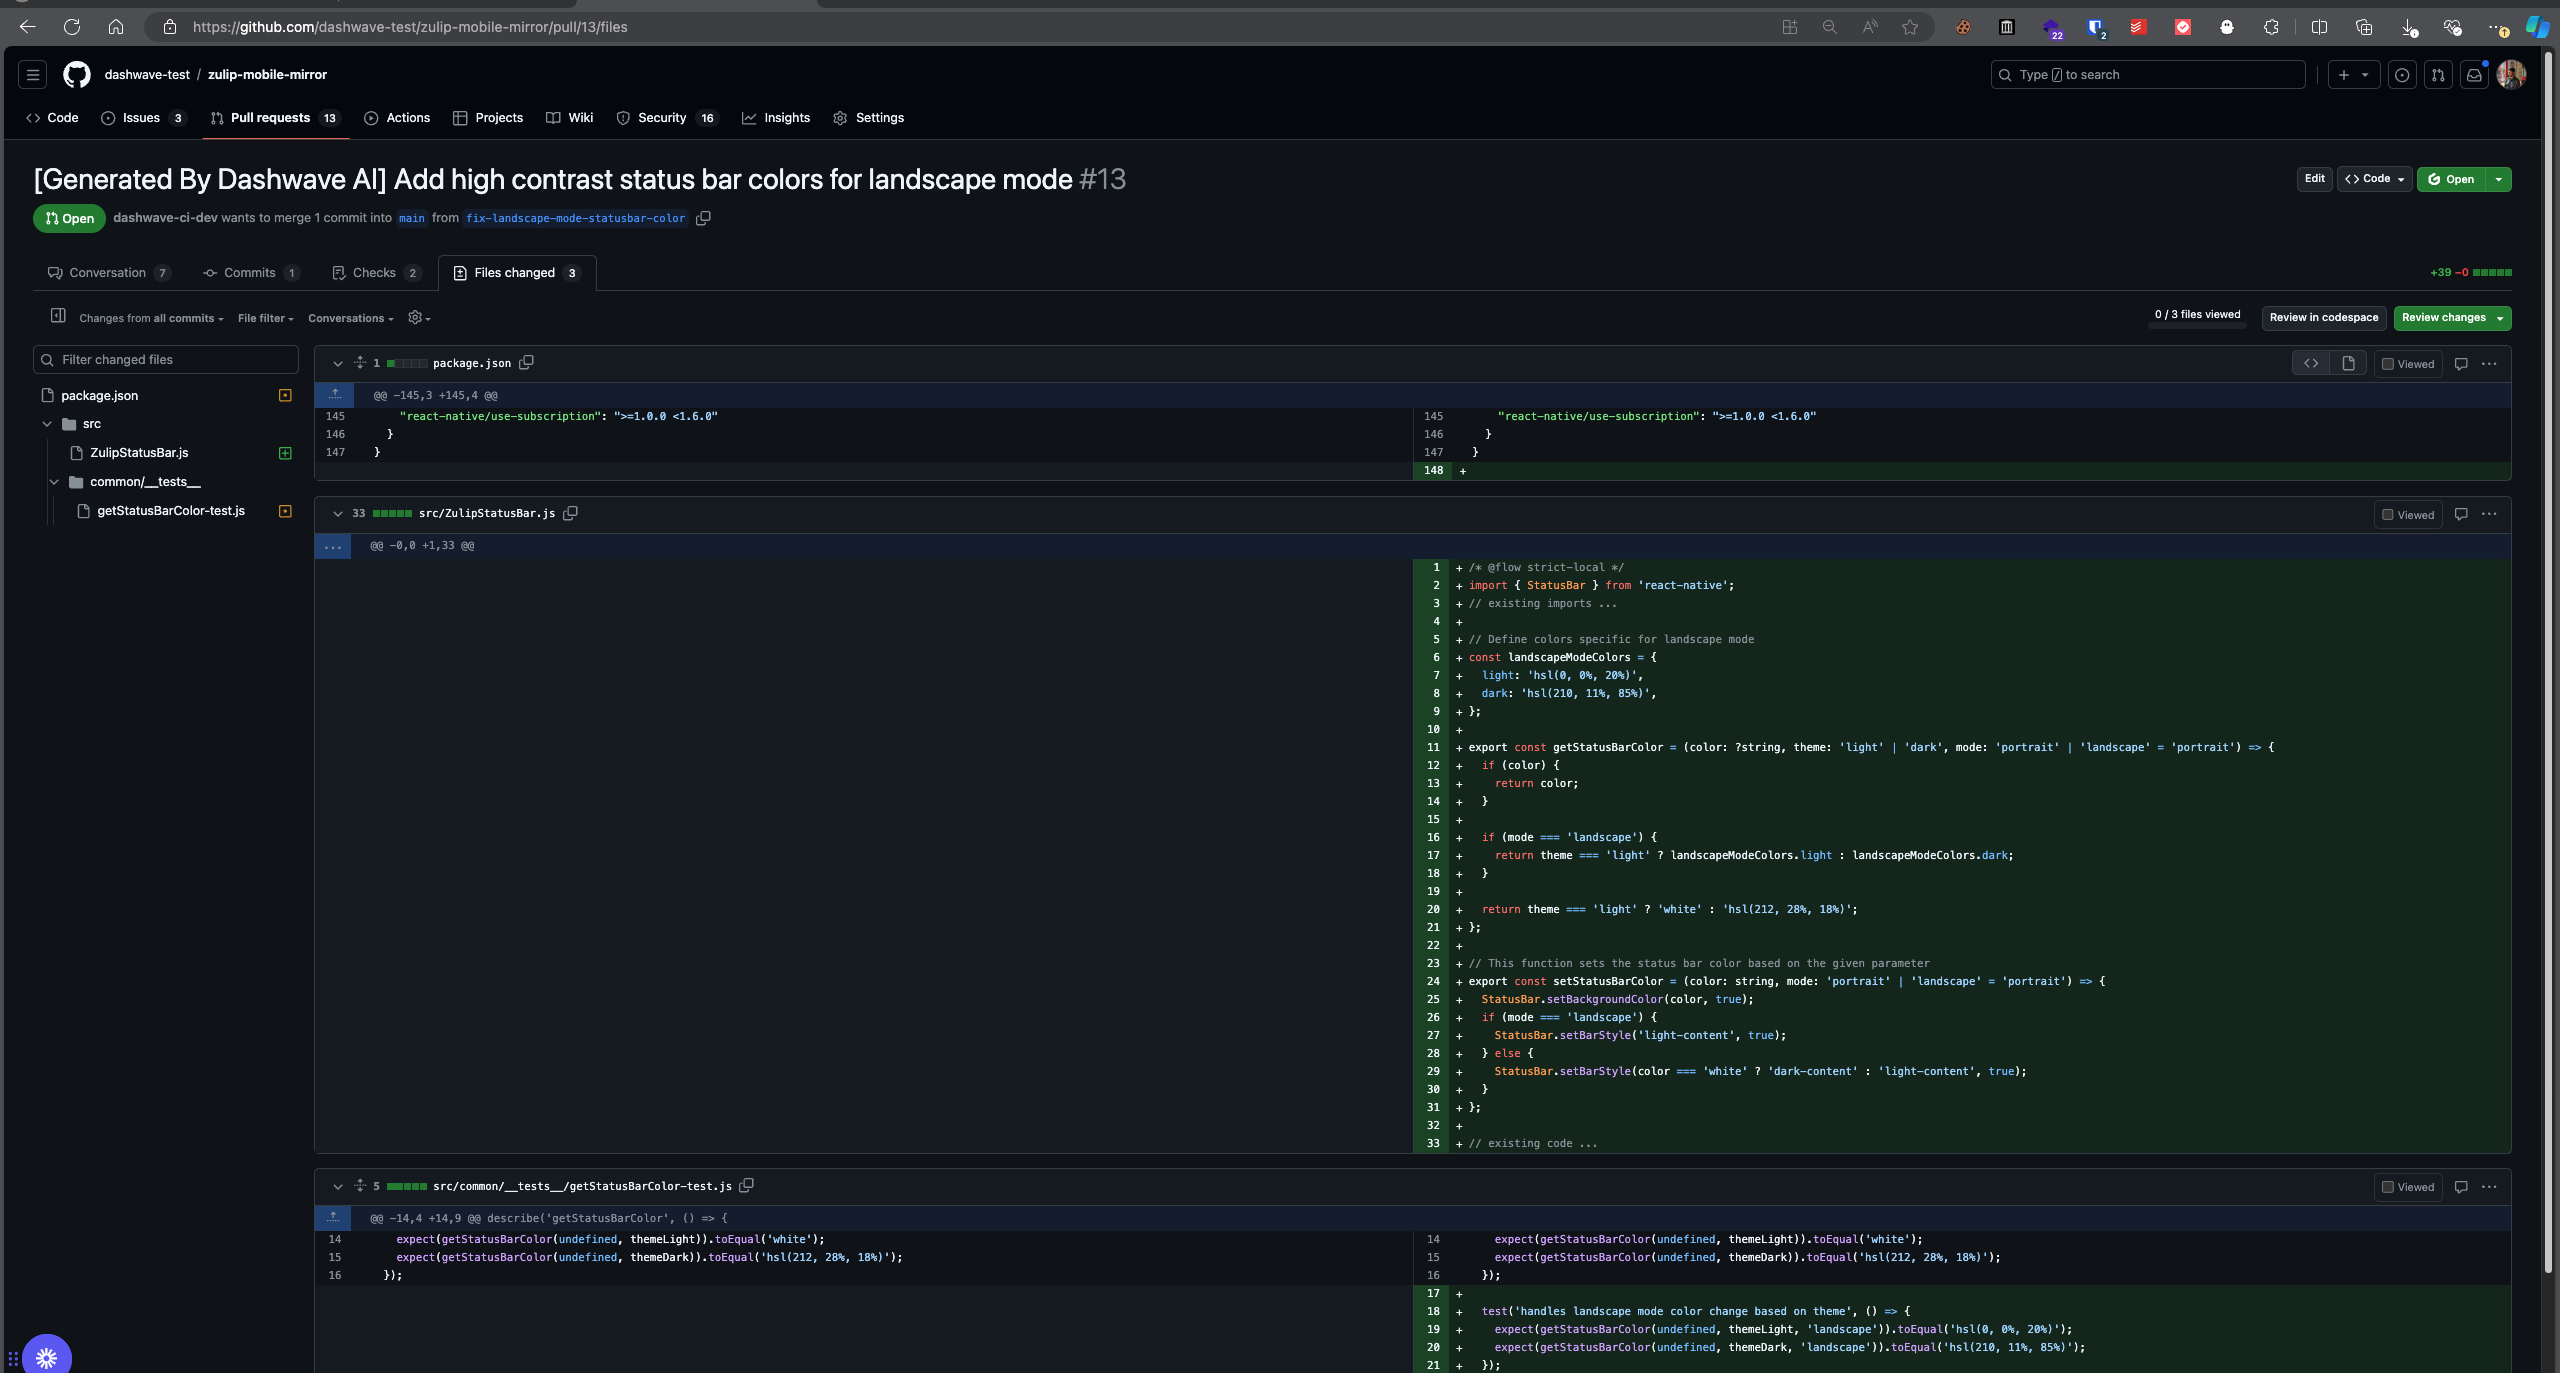Open the Actions repository tab
The image size is (2560, 1373).
398,118
